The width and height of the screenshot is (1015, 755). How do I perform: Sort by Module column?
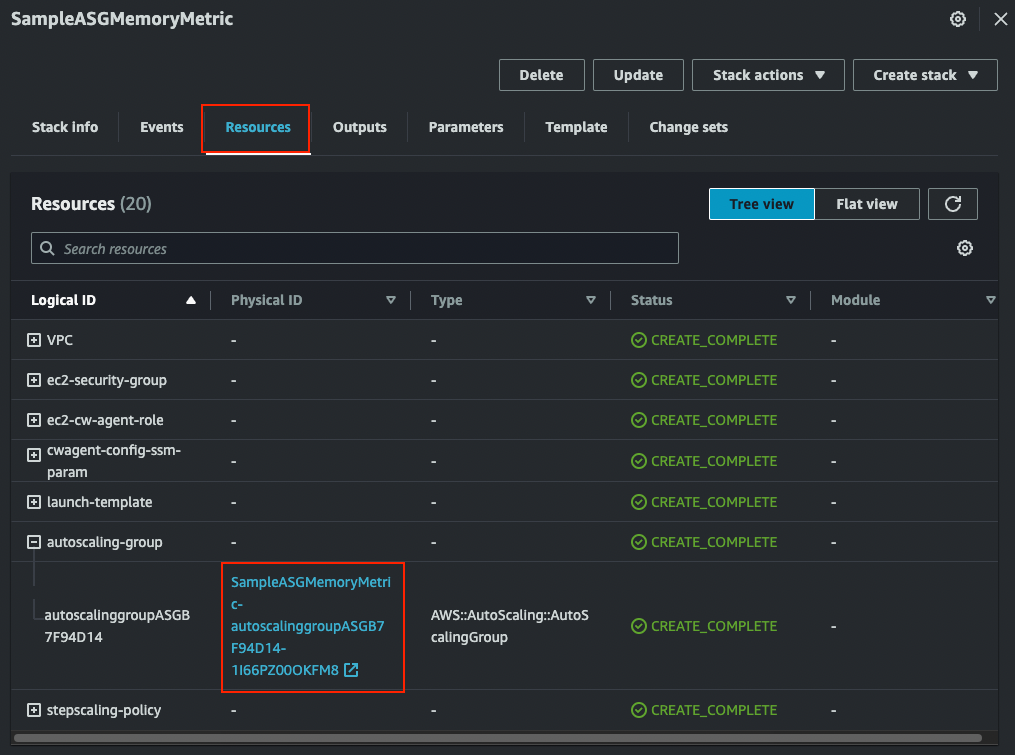(x=990, y=300)
